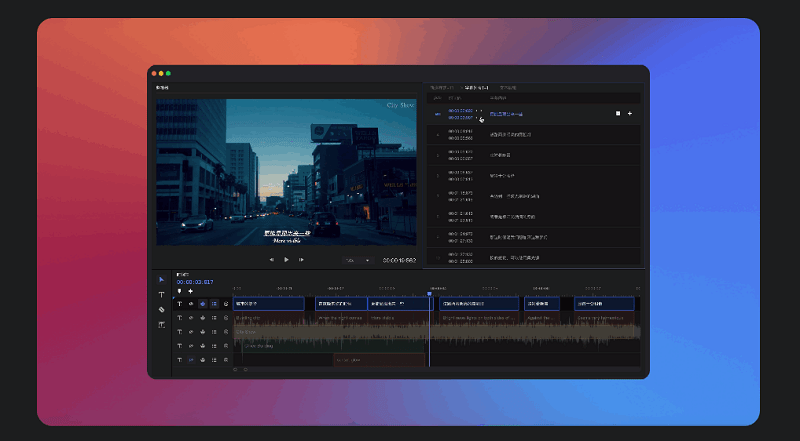This screenshot has height=441, width=800.
Task: Open style icon of the top subtitle track
Action: click(203, 304)
